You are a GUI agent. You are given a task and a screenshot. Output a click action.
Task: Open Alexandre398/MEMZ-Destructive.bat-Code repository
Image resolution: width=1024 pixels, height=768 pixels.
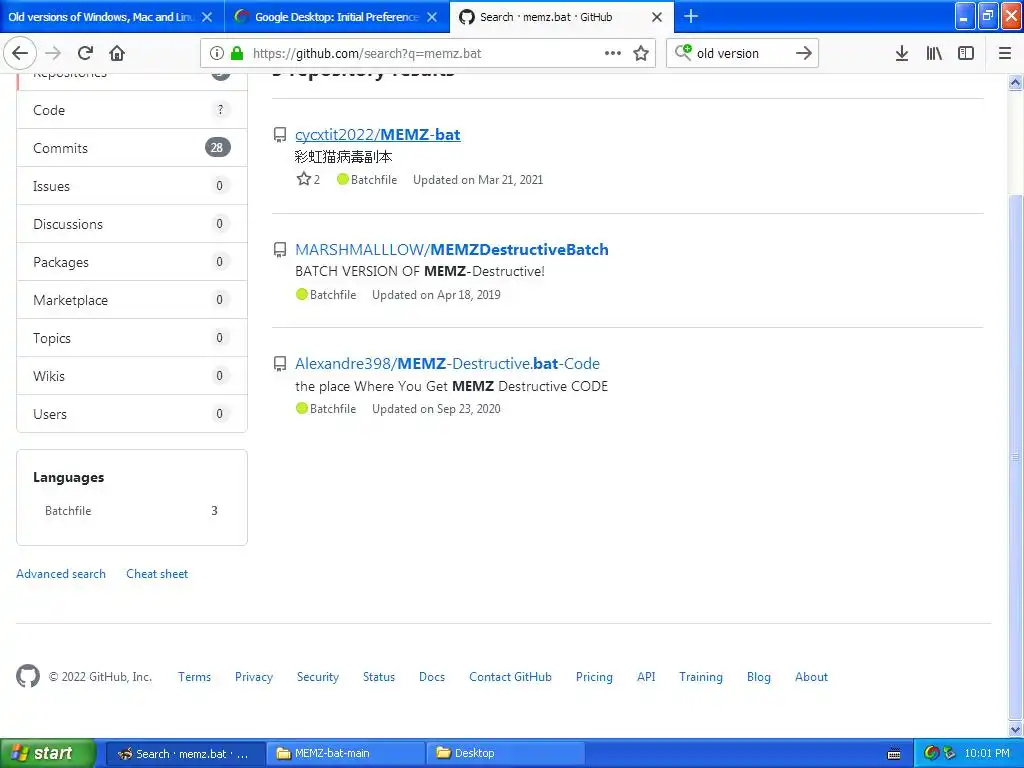point(447,364)
